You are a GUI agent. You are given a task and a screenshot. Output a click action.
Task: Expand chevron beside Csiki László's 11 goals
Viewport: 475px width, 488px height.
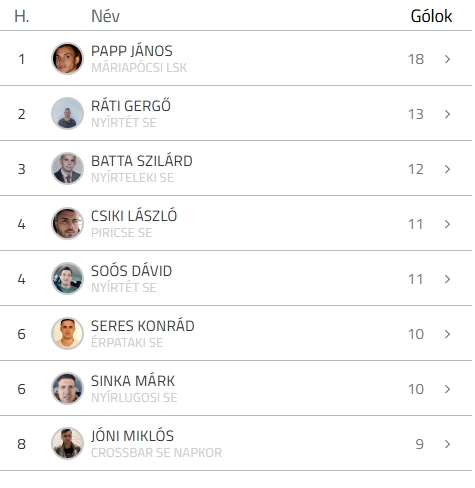tap(447, 224)
